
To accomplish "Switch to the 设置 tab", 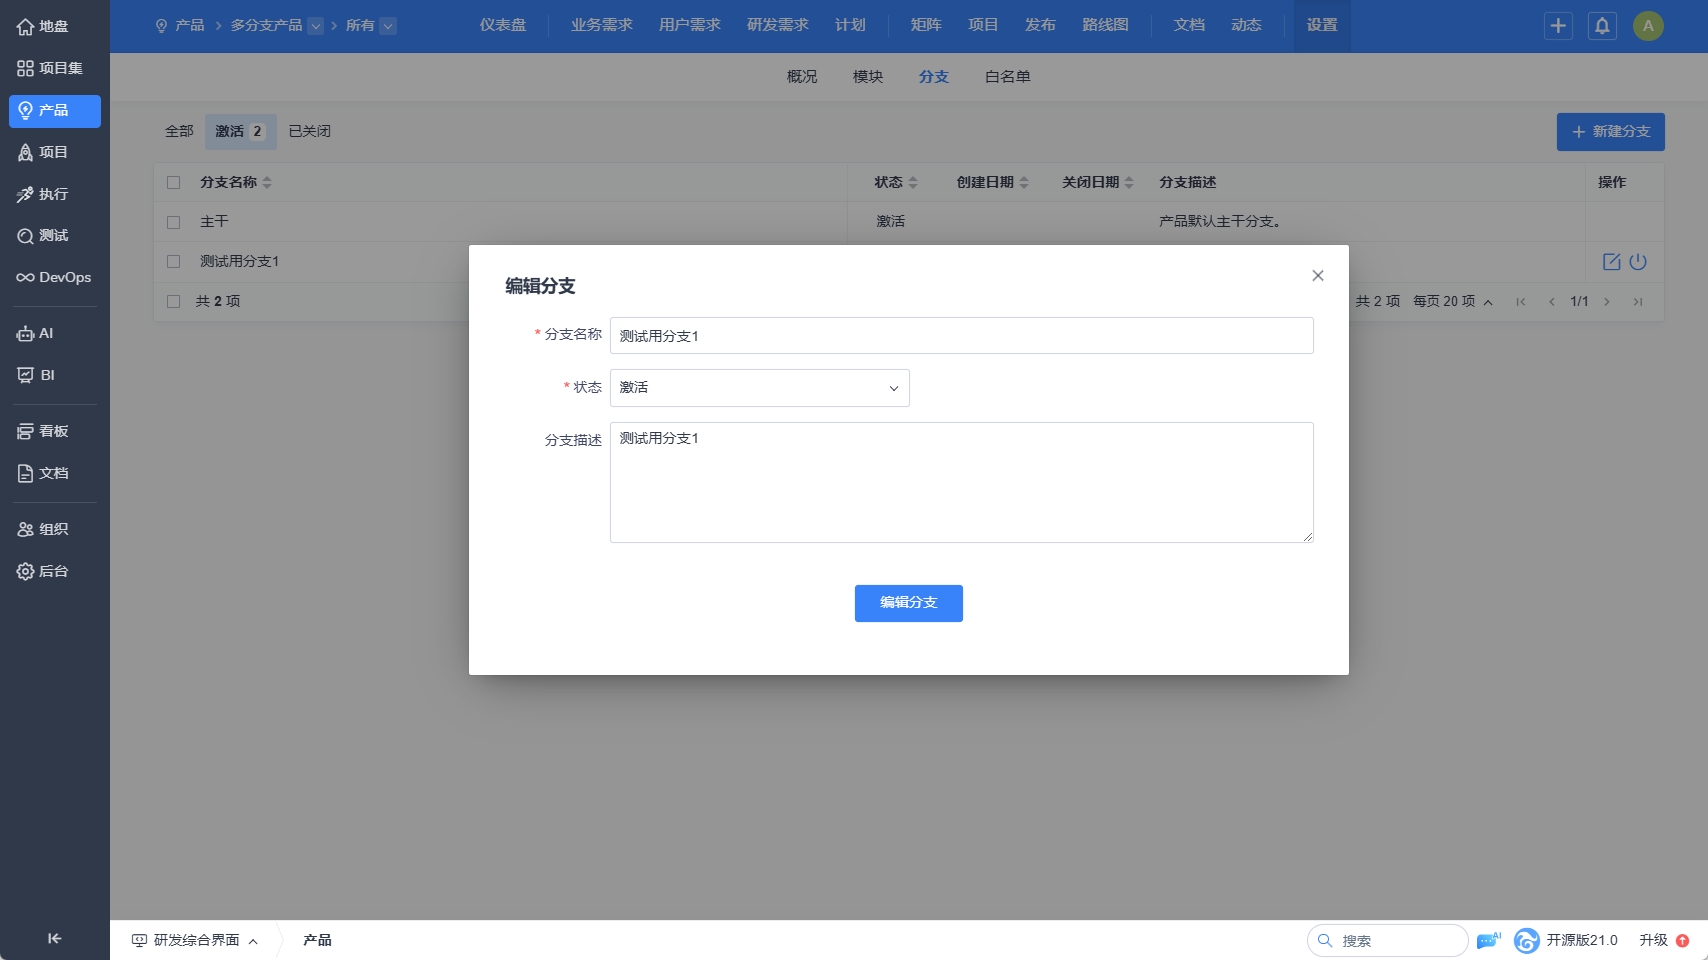I will pyautogui.click(x=1322, y=26).
